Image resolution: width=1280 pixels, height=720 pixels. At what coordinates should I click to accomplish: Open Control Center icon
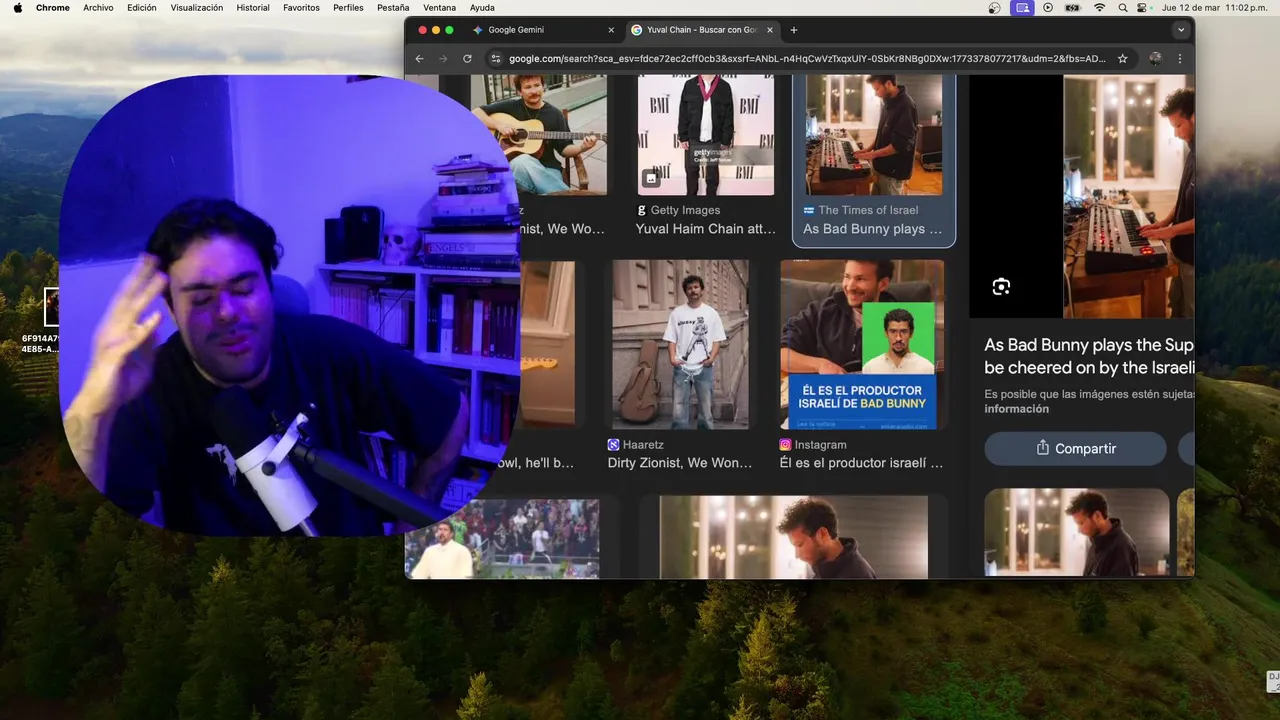1142,8
